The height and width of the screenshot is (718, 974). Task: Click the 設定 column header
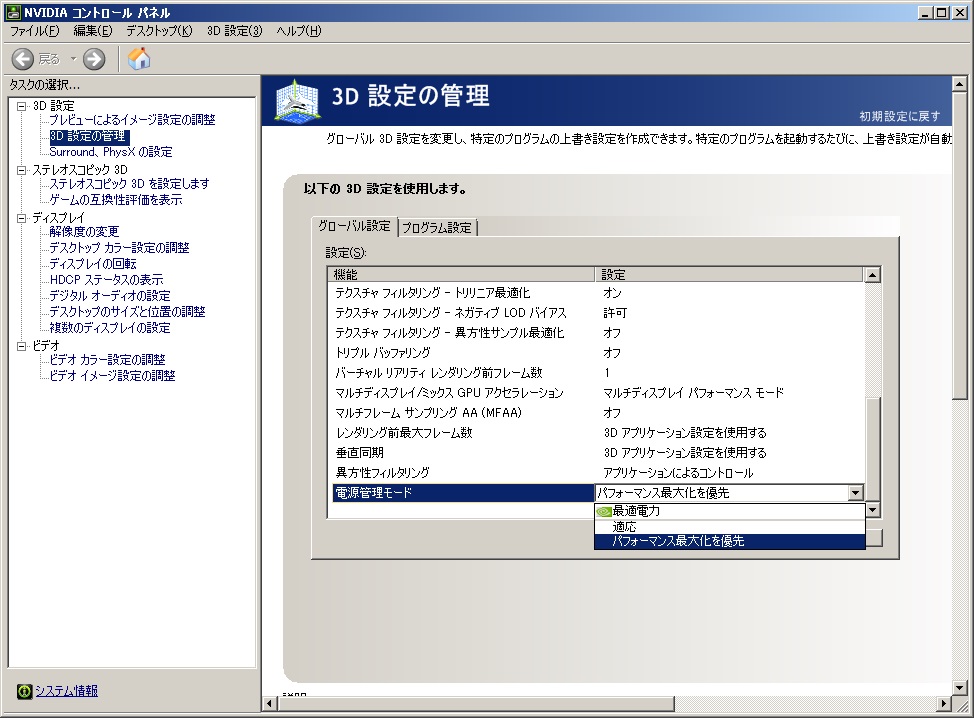coord(729,275)
